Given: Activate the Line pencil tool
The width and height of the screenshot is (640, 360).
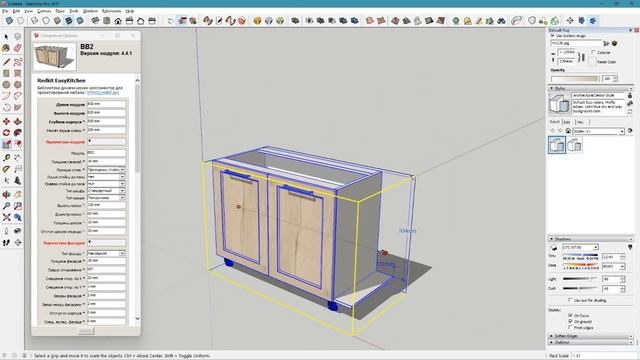Looking at the screenshot, I should pyautogui.click(x=6, y=62).
